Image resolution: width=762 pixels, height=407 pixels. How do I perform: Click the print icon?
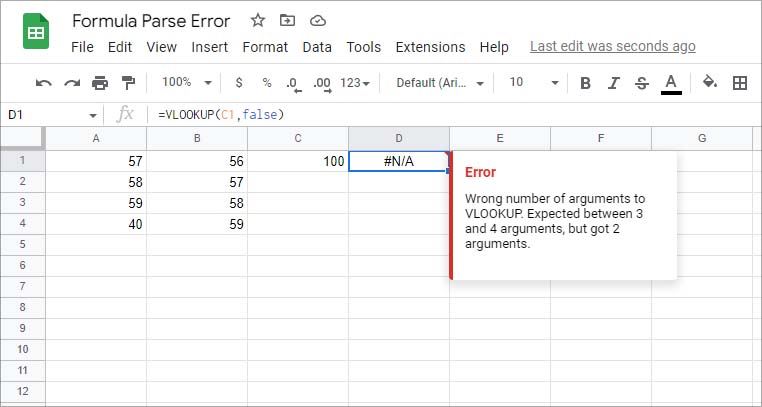tap(100, 83)
